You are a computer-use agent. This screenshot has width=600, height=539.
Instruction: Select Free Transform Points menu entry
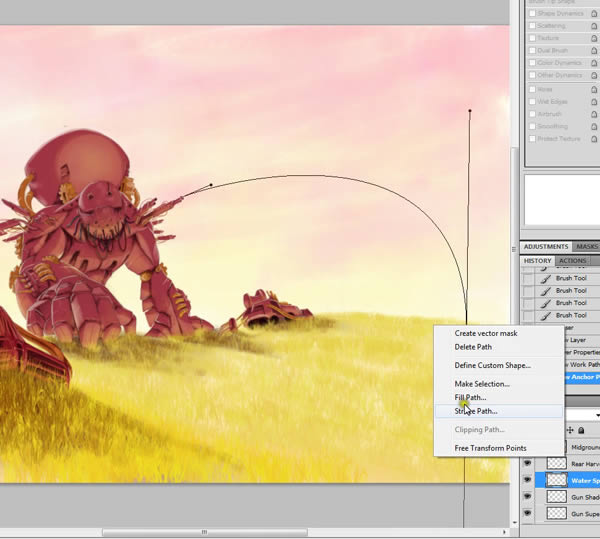pyautogui.click(x=490, y=448)
